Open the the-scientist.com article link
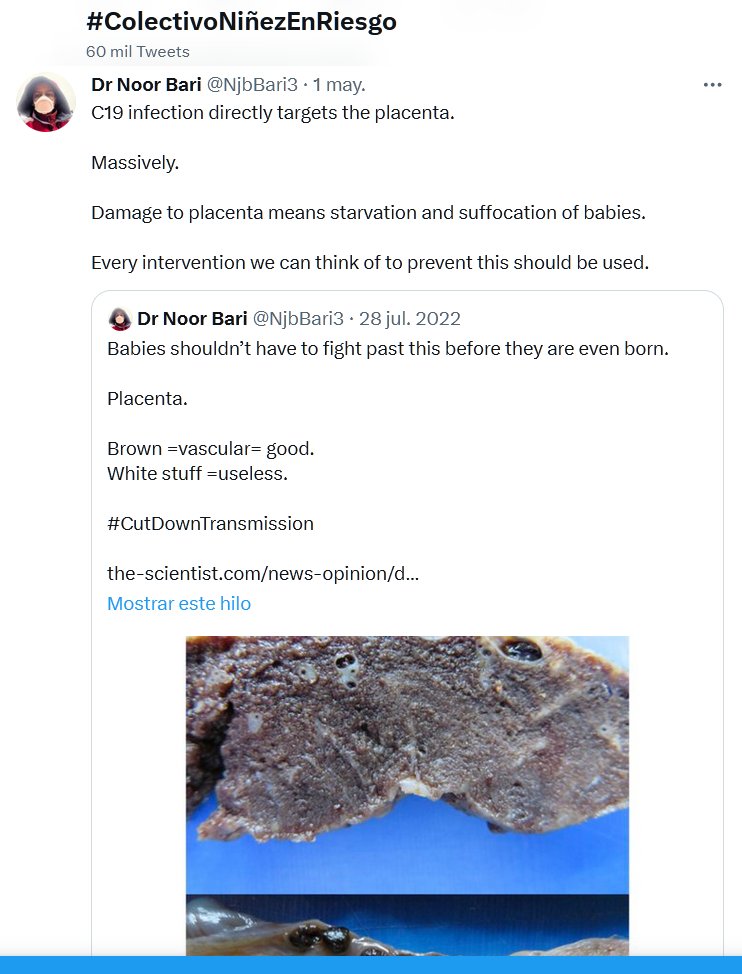Image resolution: width=742 pixels, height=974 pixels. tap(262, 574)
